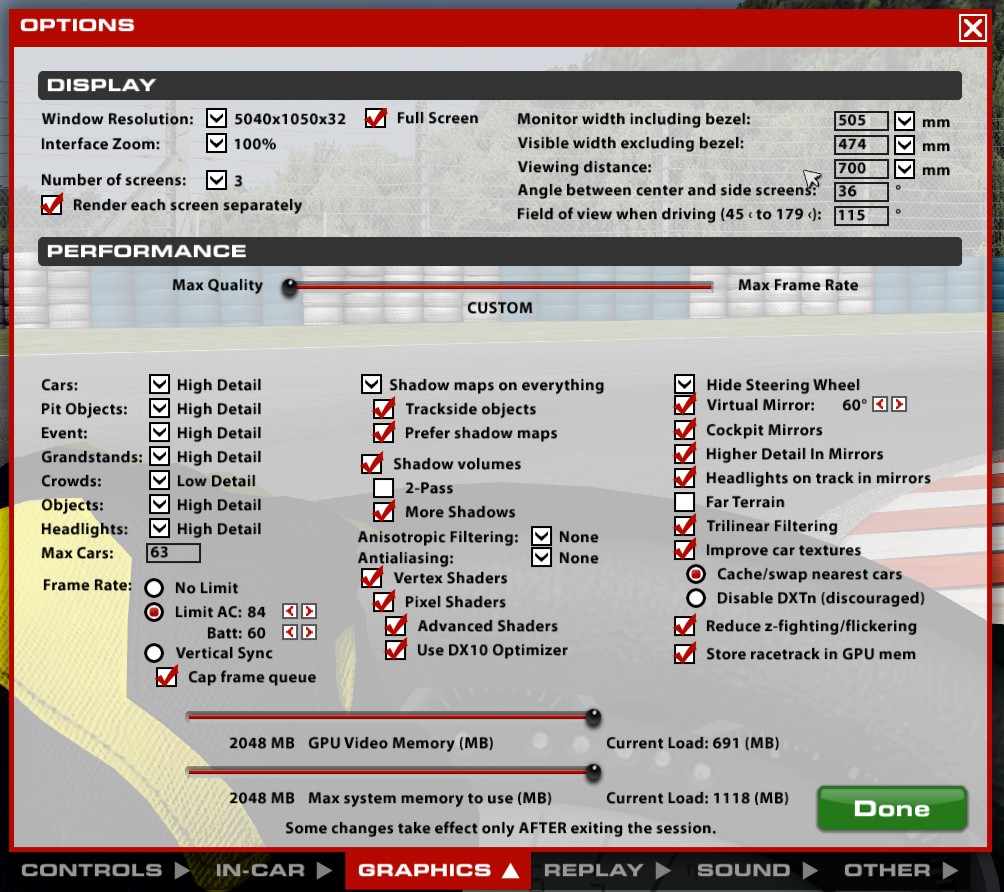Select Limit frame rate radio button
Image resolution: width=1004 pixels, height=892 pixels.
[x=154, y=612]
